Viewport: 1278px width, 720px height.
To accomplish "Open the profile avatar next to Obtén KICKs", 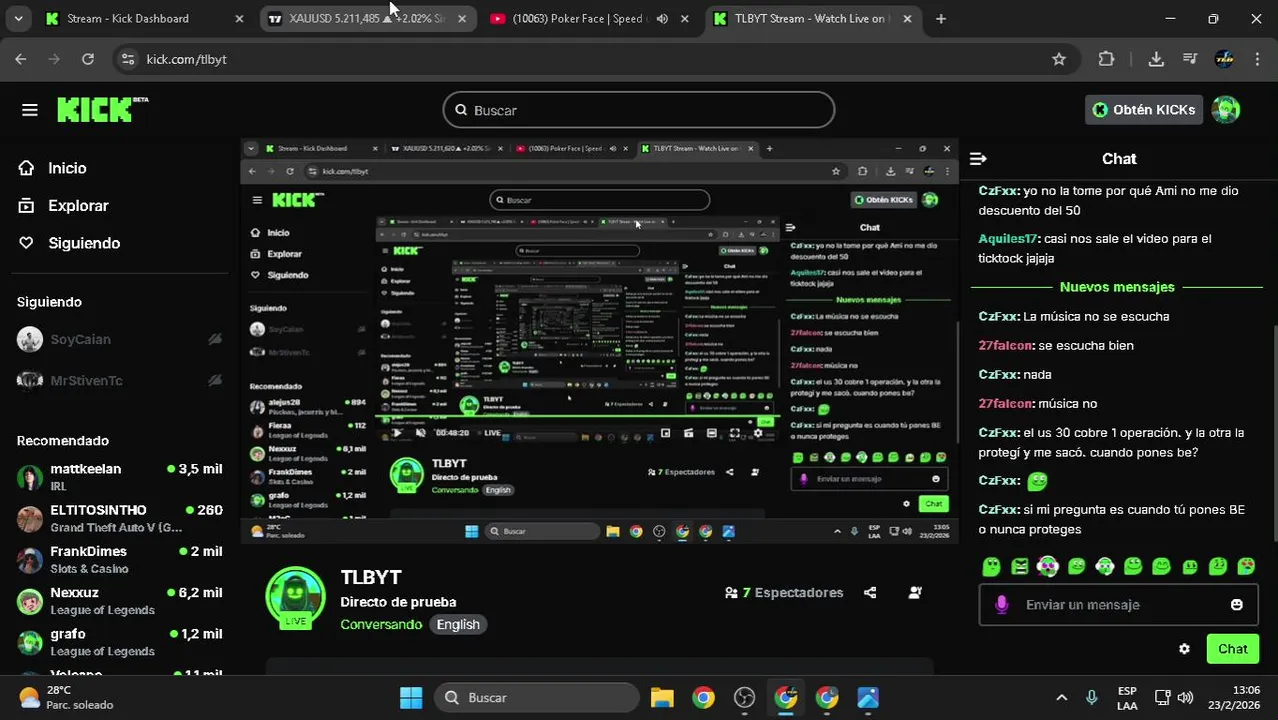I will coord(1226,110).
